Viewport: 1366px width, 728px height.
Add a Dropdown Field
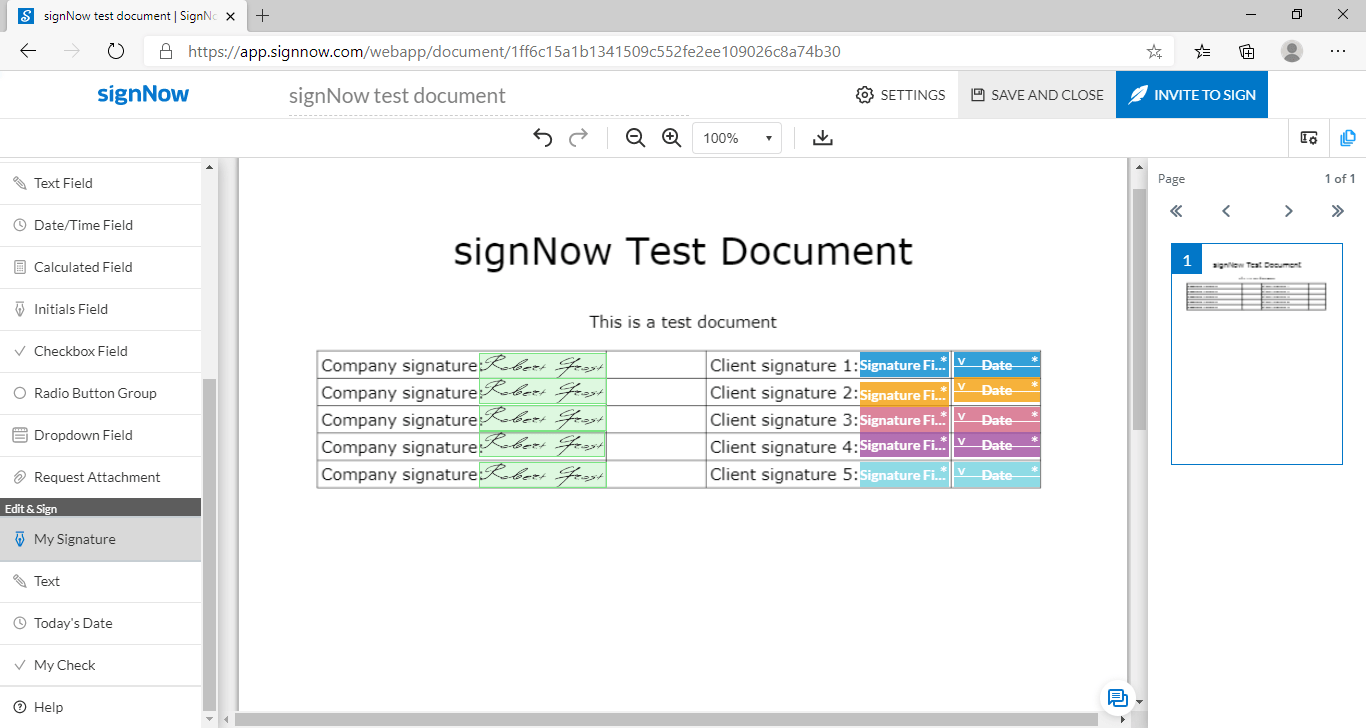pyautogui.click(x=100, y=435)
